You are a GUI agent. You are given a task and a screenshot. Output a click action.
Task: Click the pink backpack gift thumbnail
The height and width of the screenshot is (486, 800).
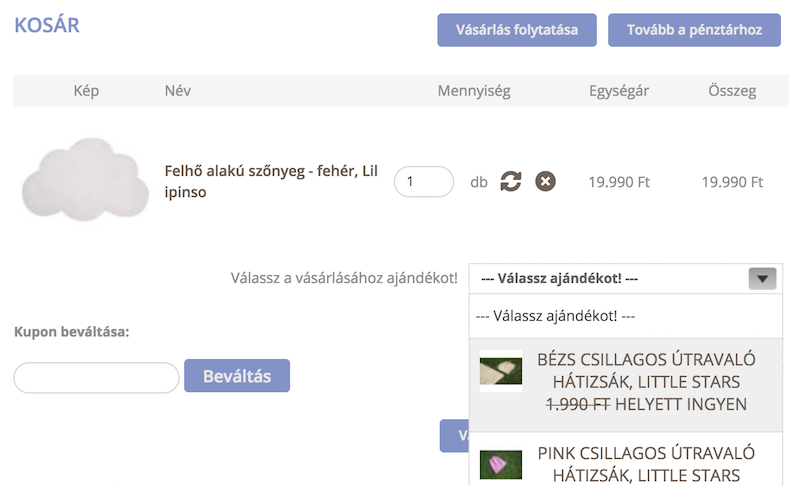click(501, 464)
